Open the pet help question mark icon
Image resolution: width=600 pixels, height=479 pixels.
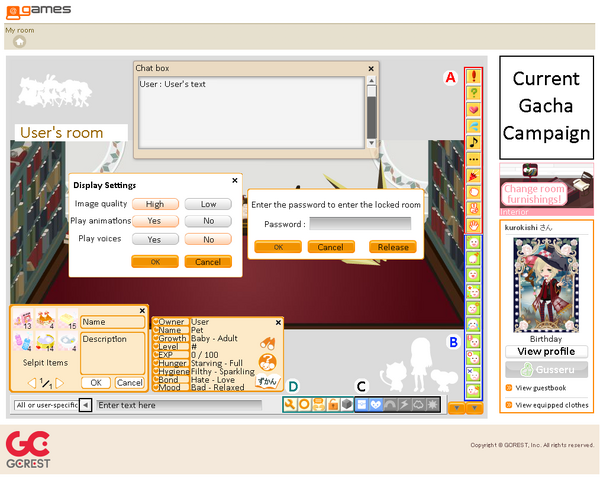(267, 362)
